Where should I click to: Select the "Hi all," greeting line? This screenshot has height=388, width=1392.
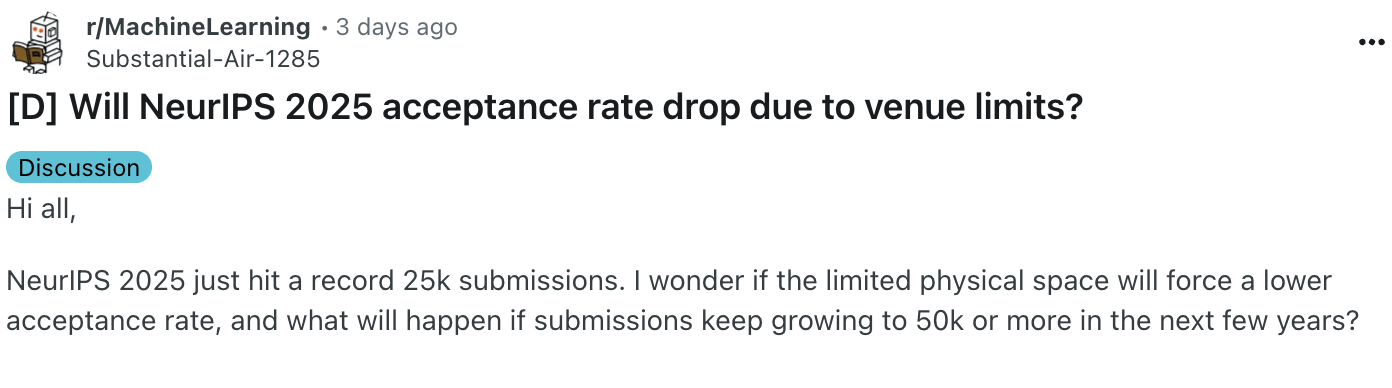pyautogui.click(x=41, y=210)
